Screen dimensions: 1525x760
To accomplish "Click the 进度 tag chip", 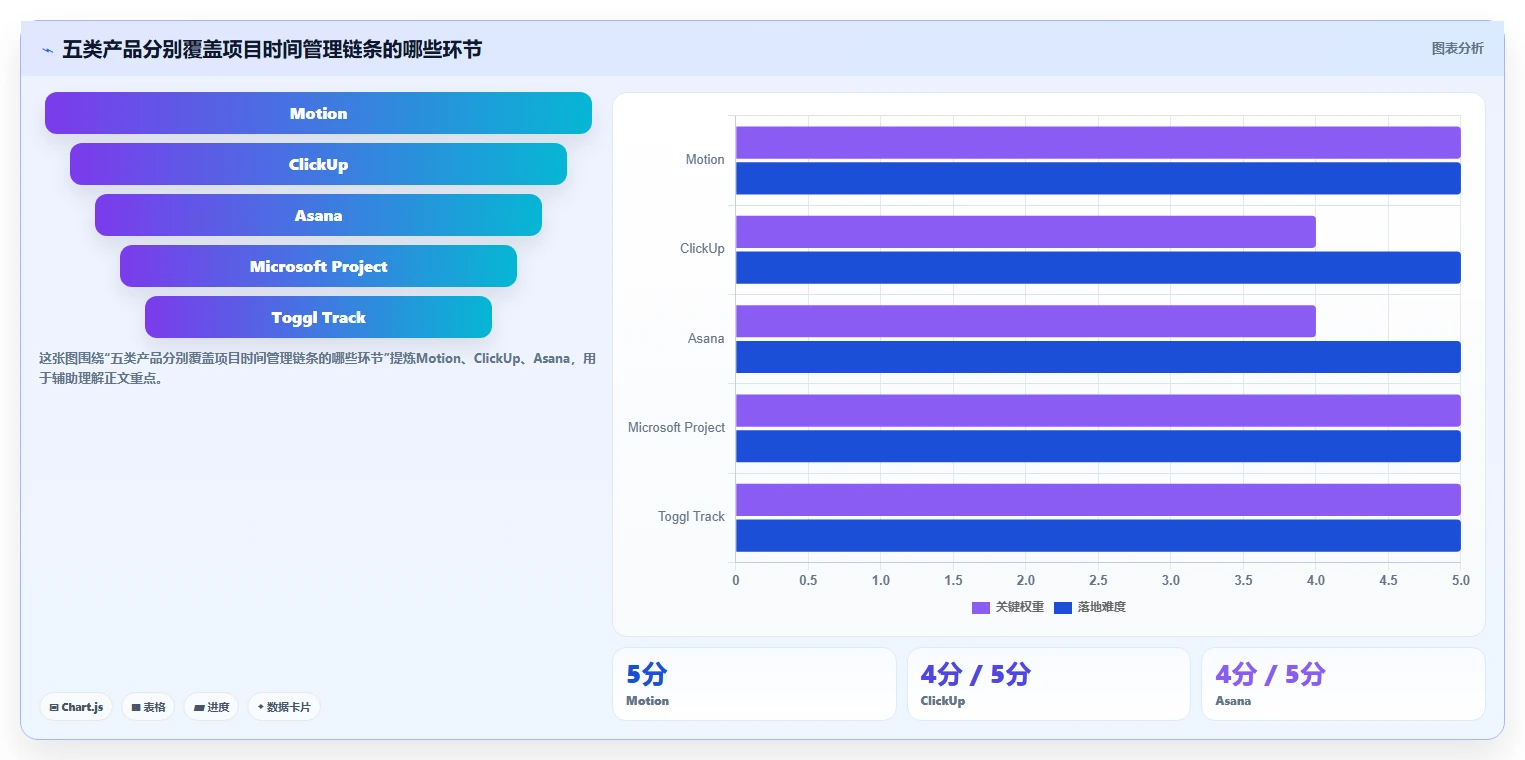I will 211,707.
